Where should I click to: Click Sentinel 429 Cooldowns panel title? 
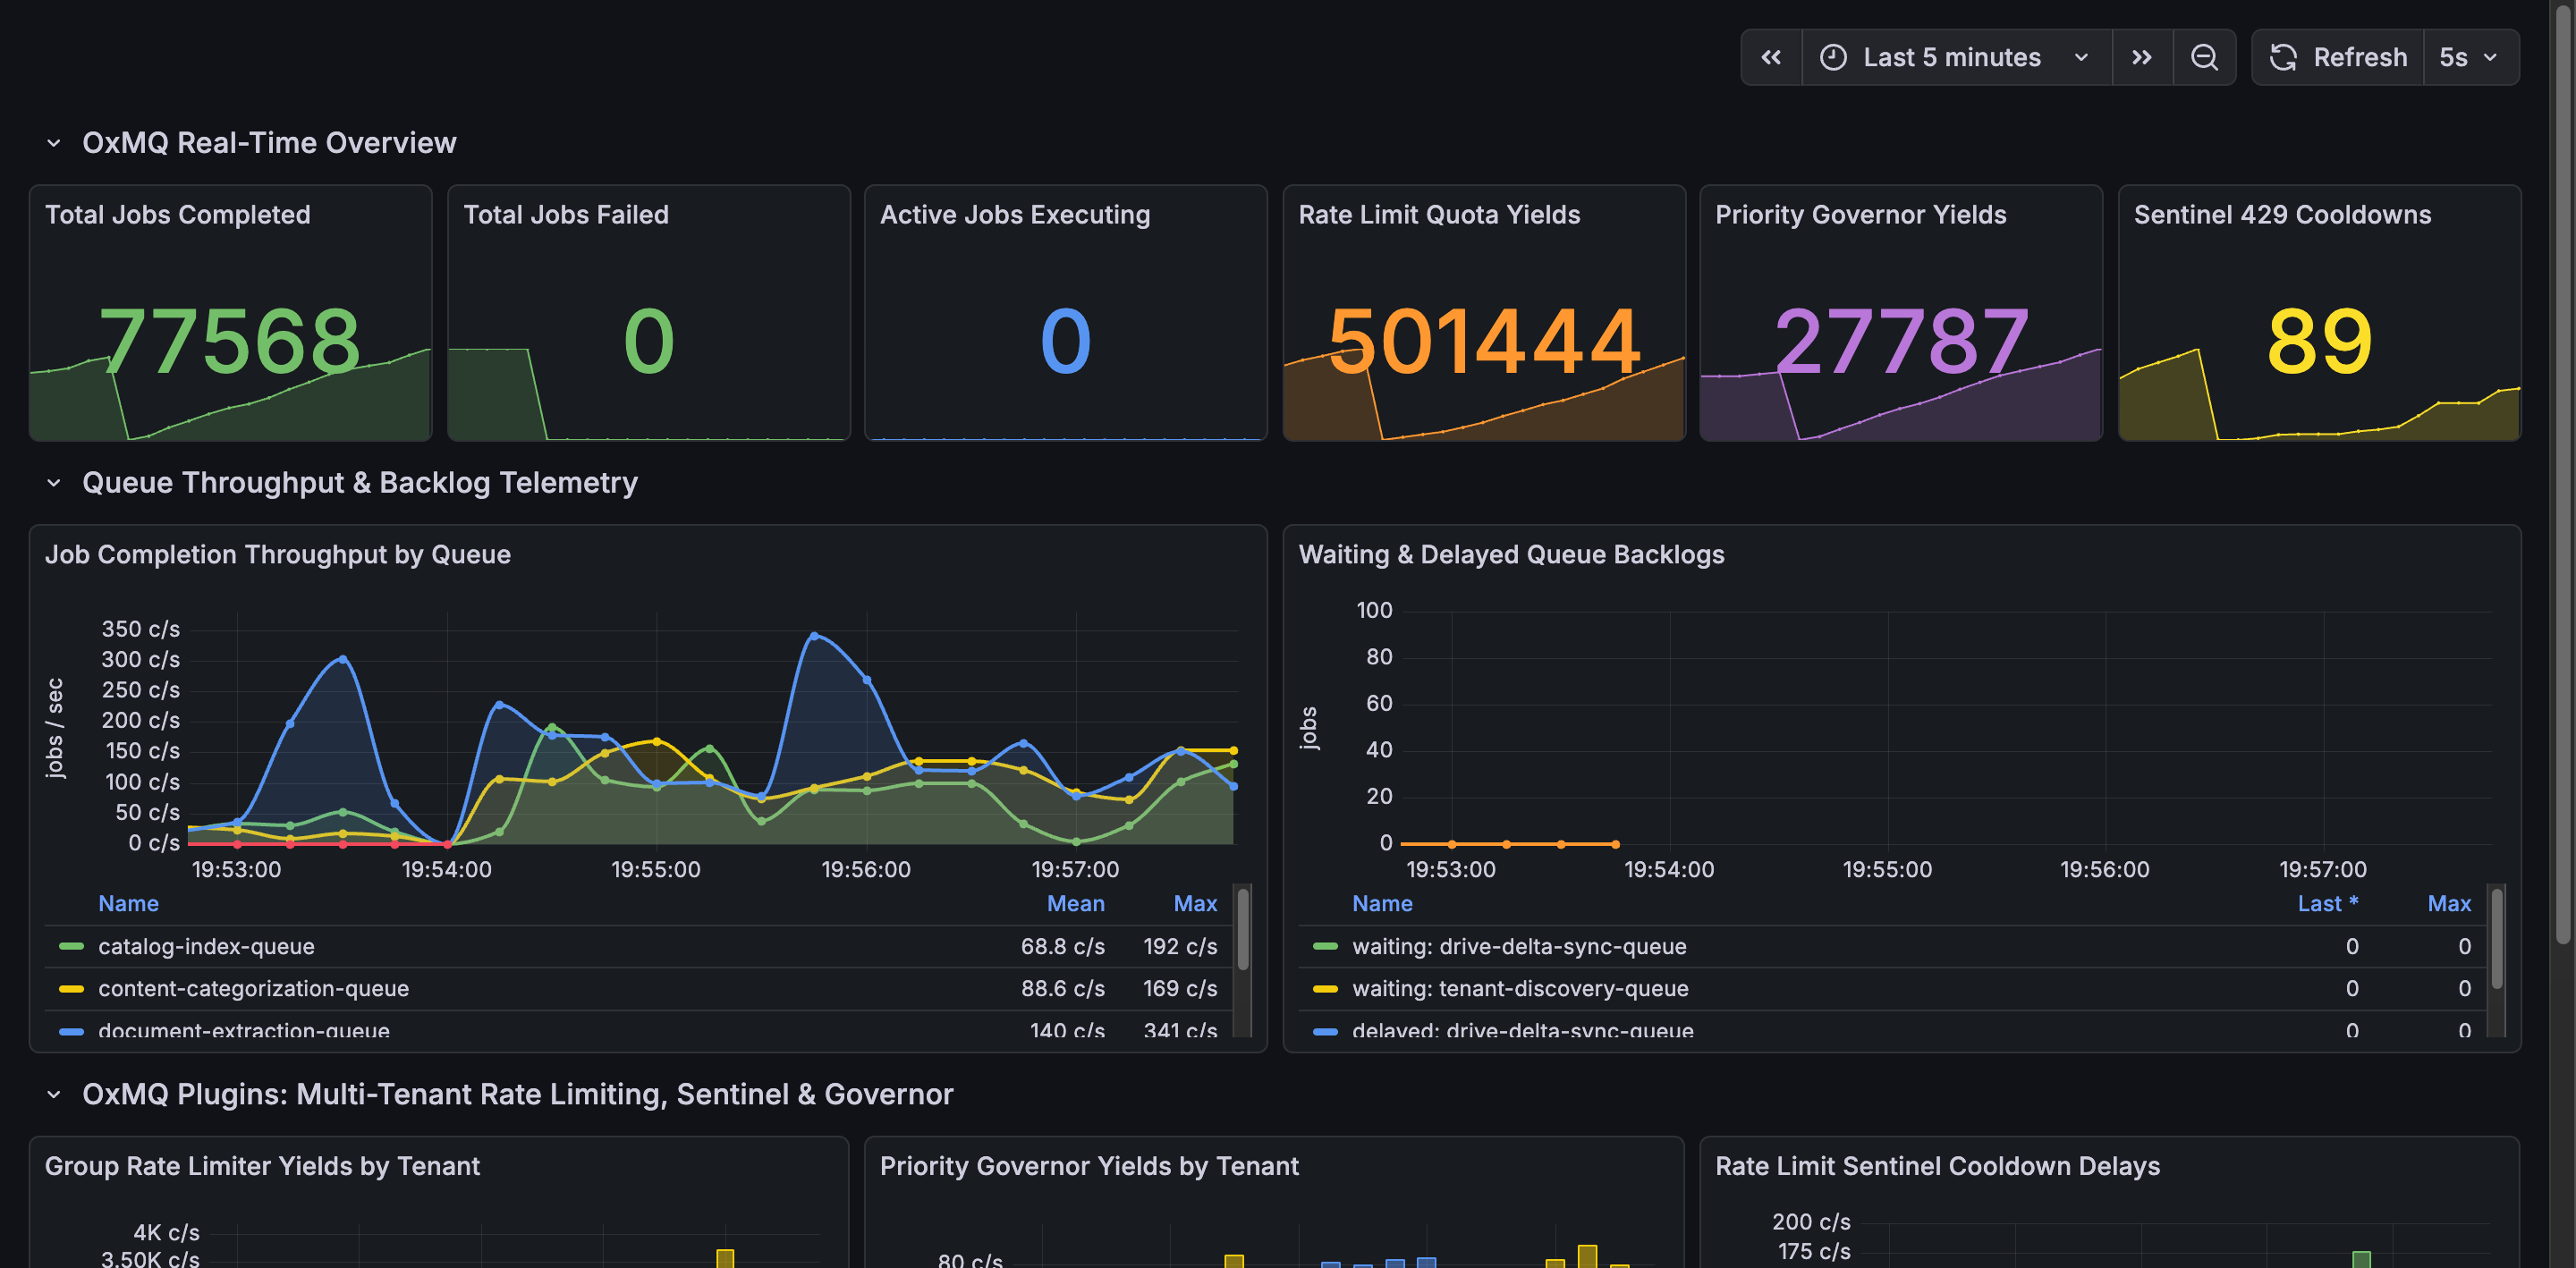point(2282,215)
